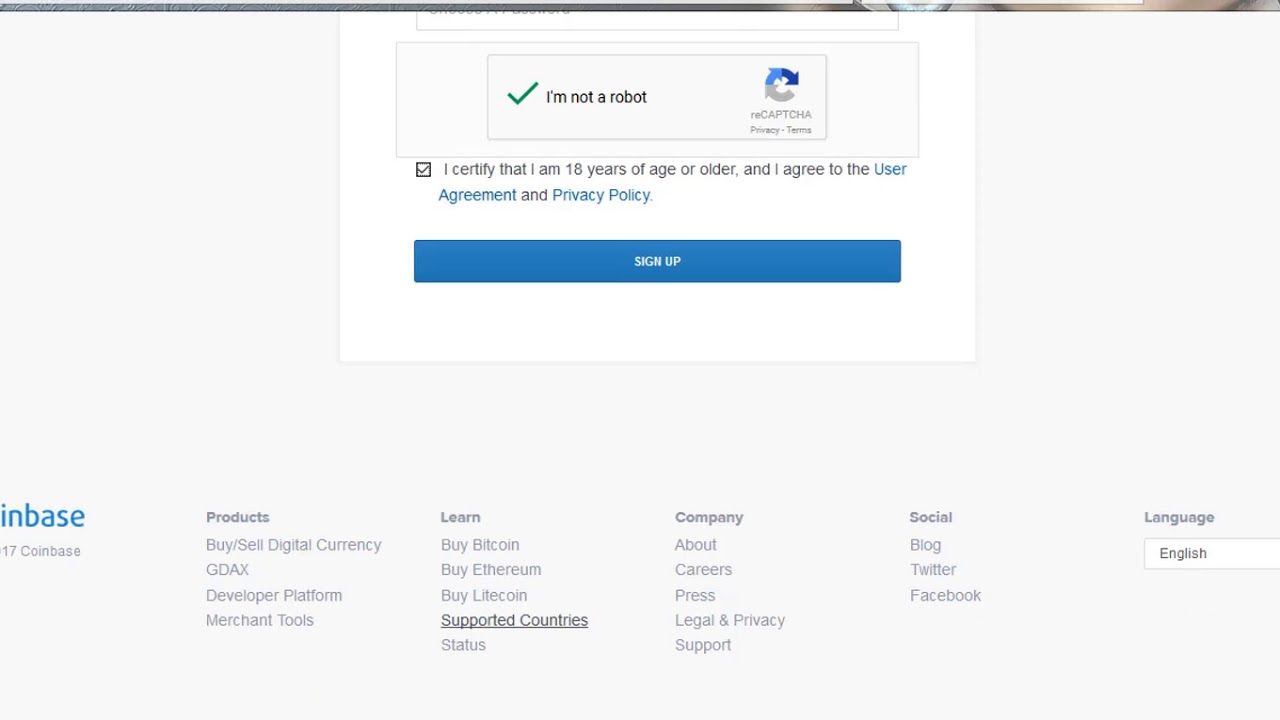Uncheck the age certification checkbox
This screenshot has height=720, width=1280.
click(x=423, y=170)
